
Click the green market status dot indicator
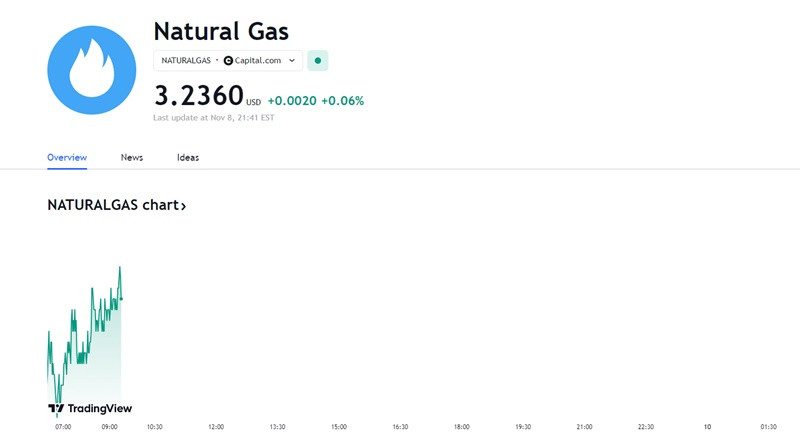(x=317, y=61)
